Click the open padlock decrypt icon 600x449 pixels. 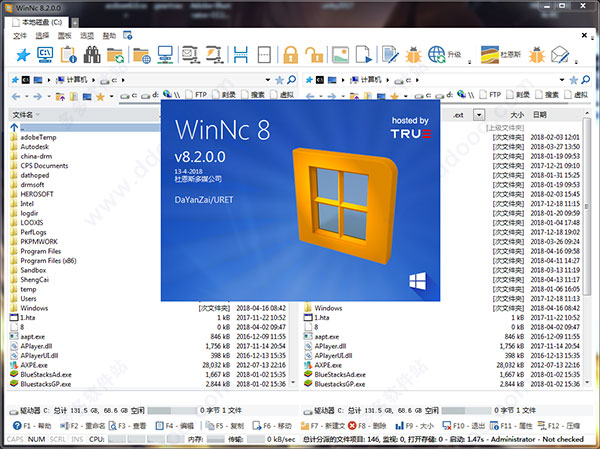(314, 55)
